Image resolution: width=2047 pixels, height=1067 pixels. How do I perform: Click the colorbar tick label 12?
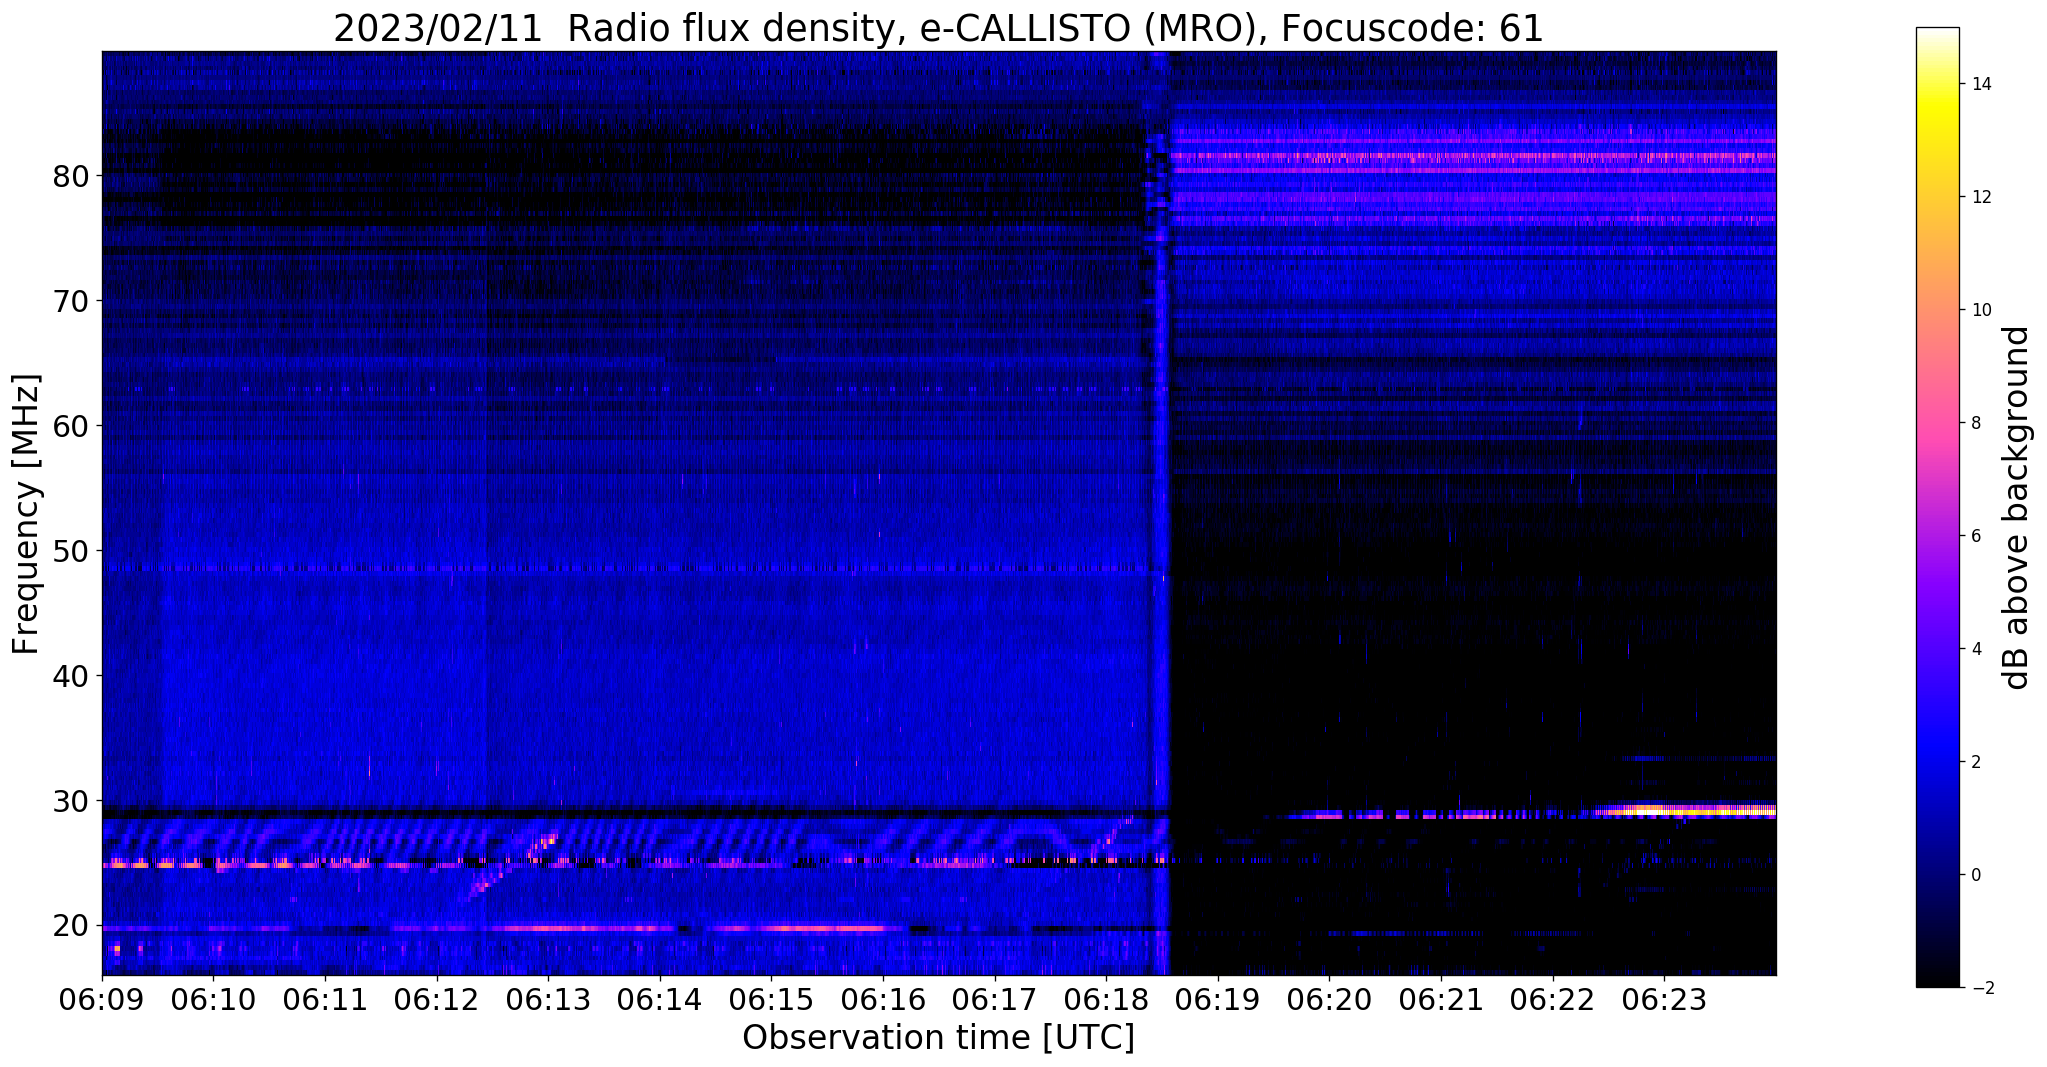tap(1980, 197)
